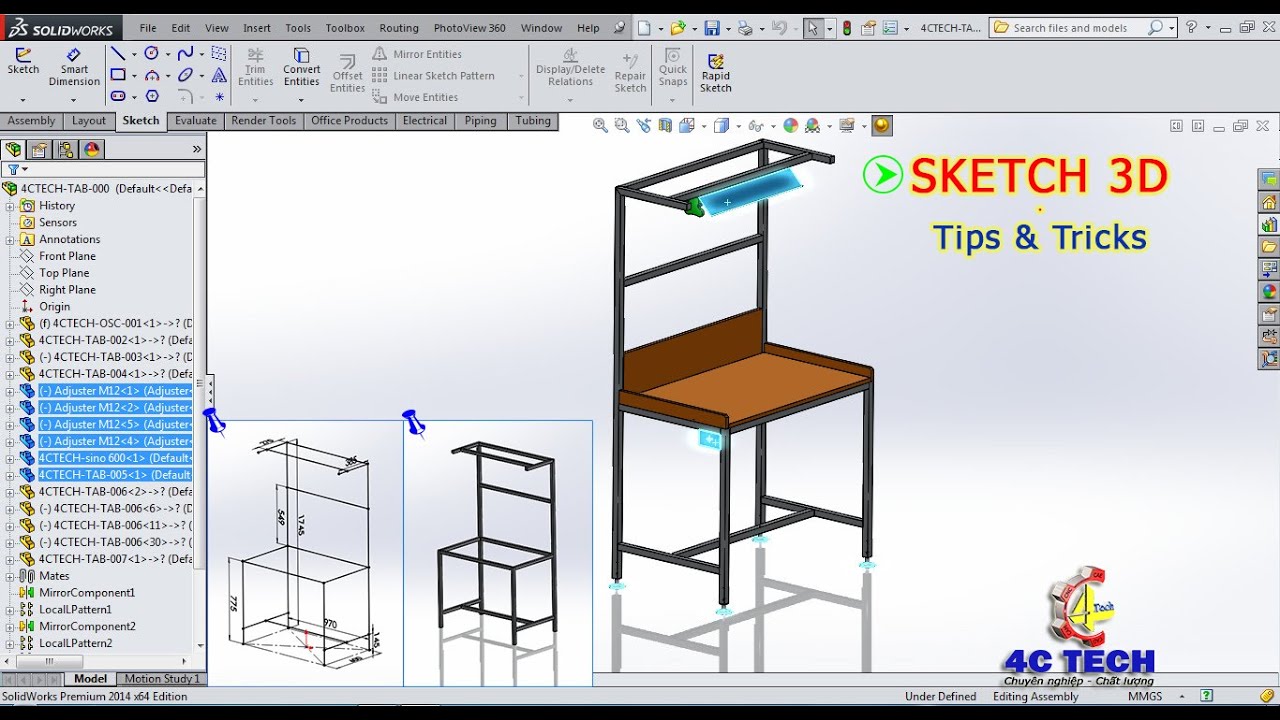Expand the Annotations tree node
1280x720 pixels.
[x=10, y=240]
